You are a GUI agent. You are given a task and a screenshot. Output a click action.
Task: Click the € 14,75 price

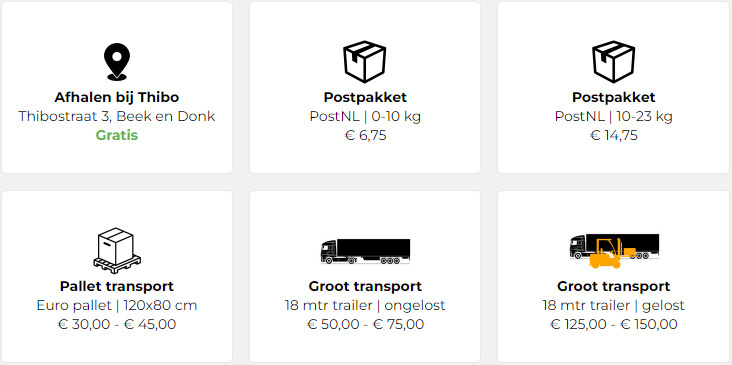click(x=613, y=135)
